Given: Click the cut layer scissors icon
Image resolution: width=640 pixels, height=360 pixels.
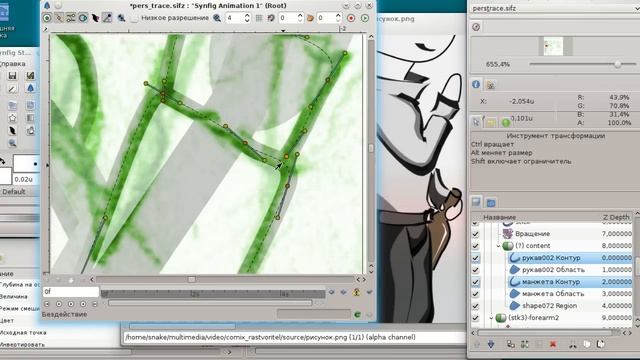Looking at the screenshot, I should tap(573, 345).
